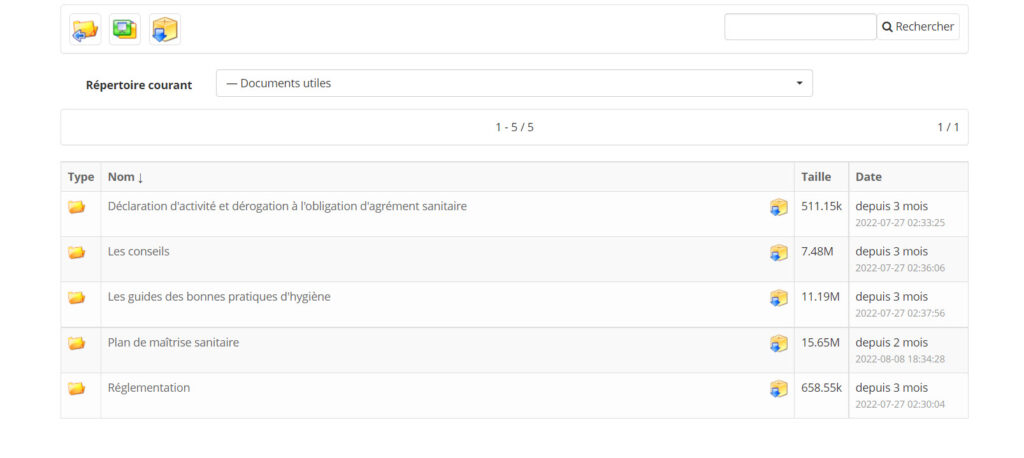Click the Taille column header
This screenshot has width=1024, height=458.
click(x=816, y=177)
